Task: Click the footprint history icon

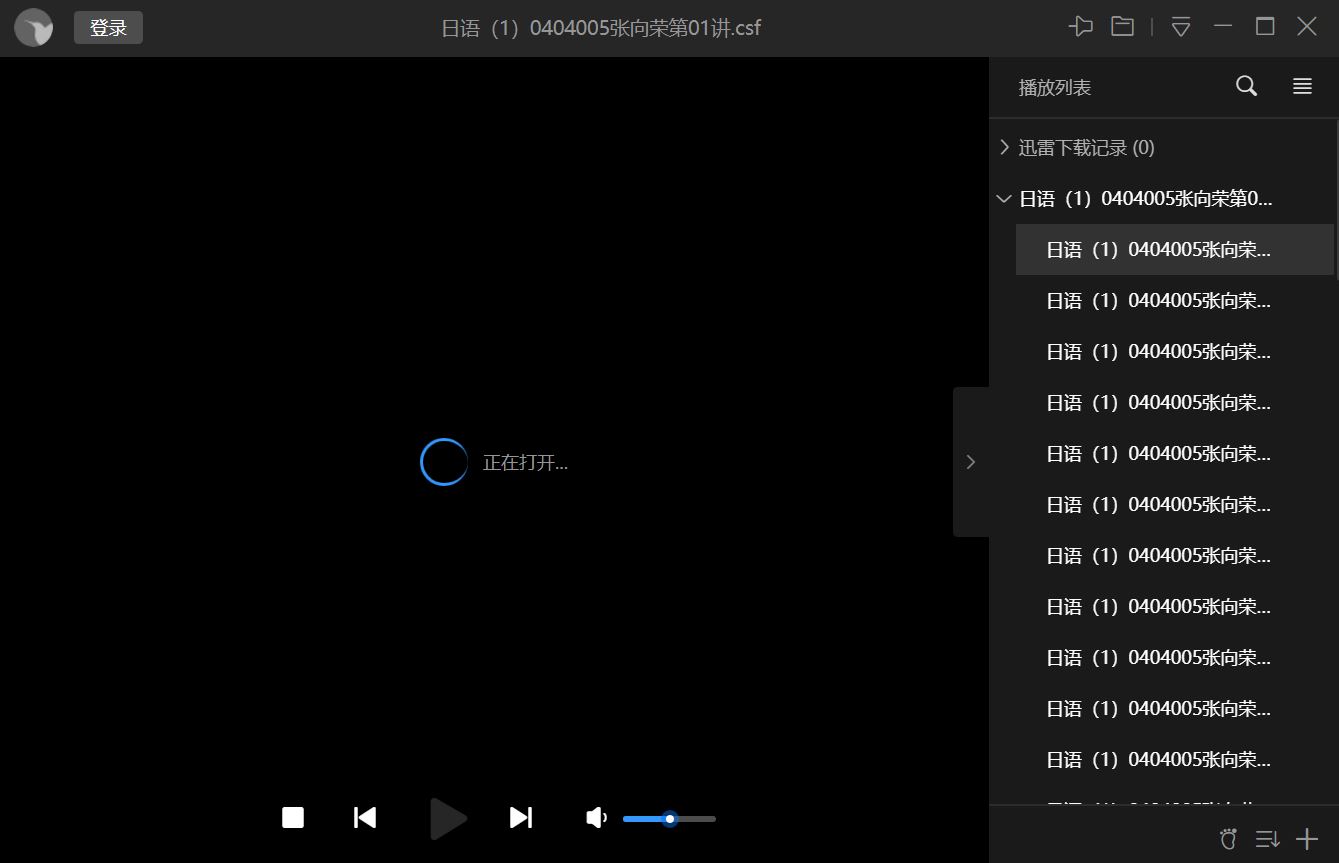Action: click(x=1228, y=839)
